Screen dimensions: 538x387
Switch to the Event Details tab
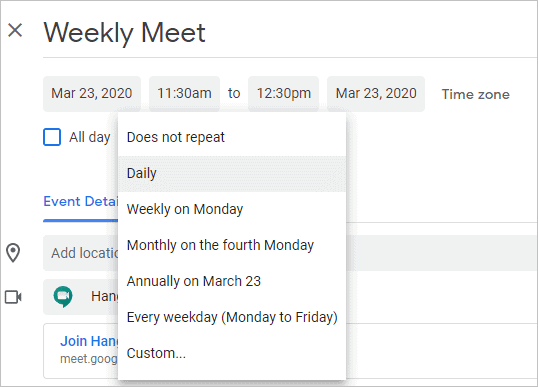coord(81,201)
